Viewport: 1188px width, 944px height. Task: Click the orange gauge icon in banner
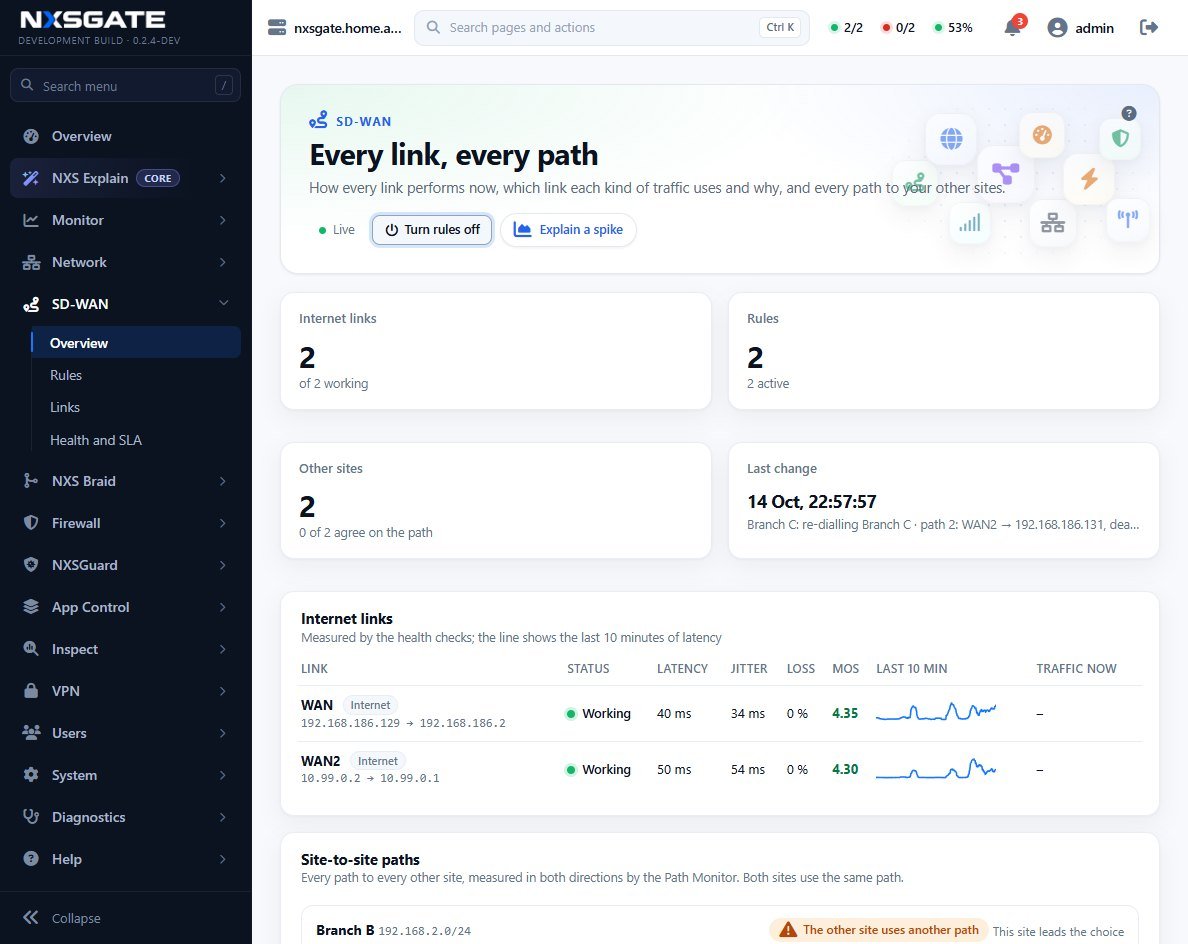click(x=1043, y=135)
